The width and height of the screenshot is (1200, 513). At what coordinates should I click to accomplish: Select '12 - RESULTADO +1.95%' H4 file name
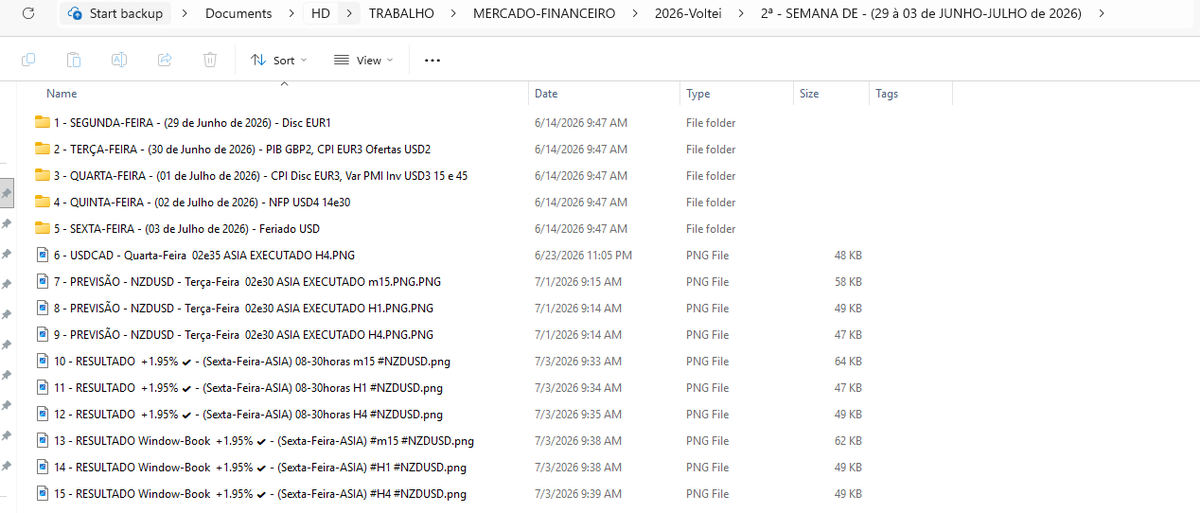pos(248,414)
